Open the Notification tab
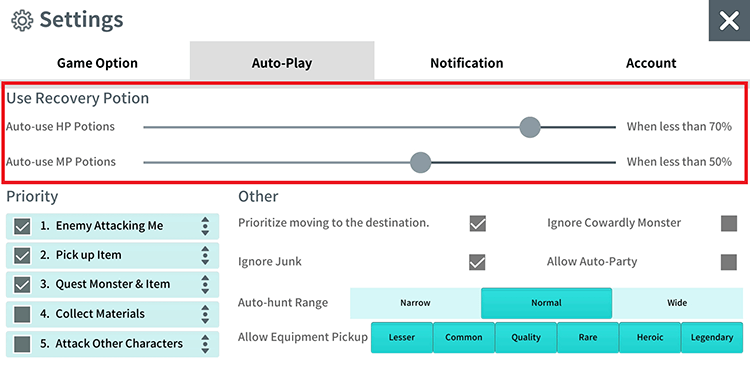This screenshot has height=374, width=750. 467,63
